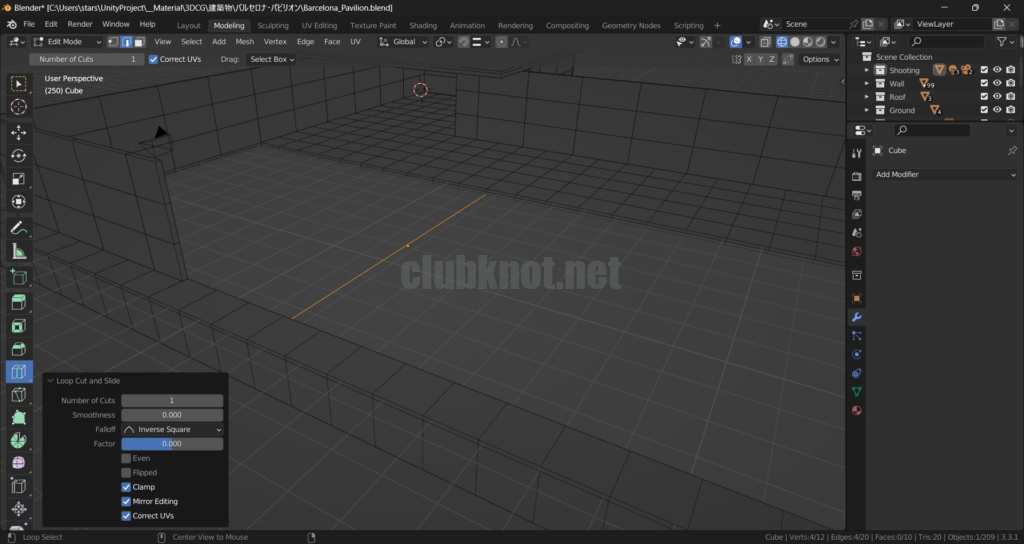Enable X-ray view toggle in header
Viewport: 1024px width, 544px height.
point(765,42)
